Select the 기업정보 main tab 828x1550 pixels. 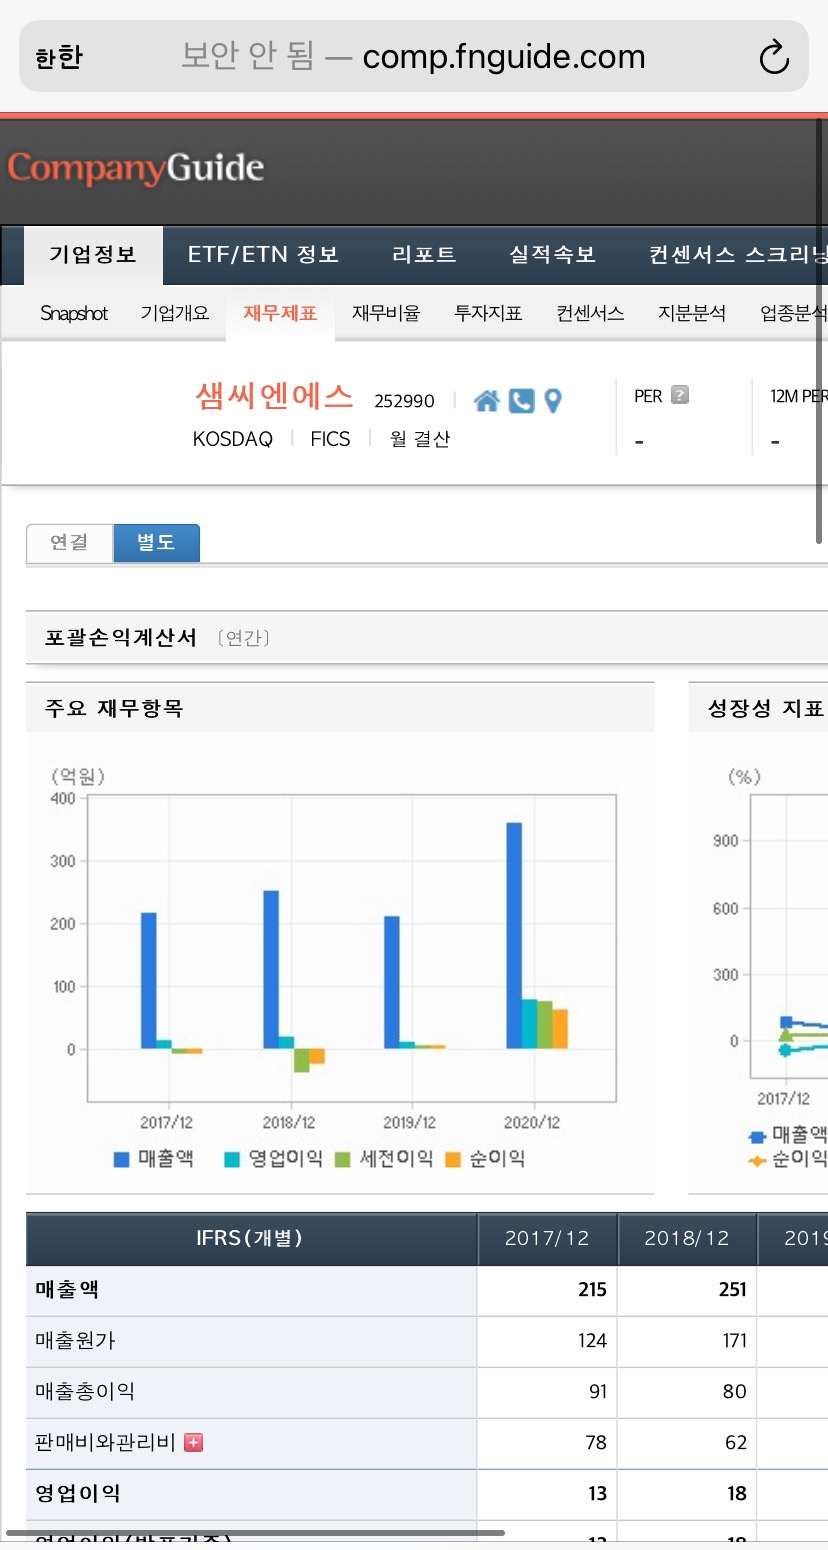click(x=93, y=254)
